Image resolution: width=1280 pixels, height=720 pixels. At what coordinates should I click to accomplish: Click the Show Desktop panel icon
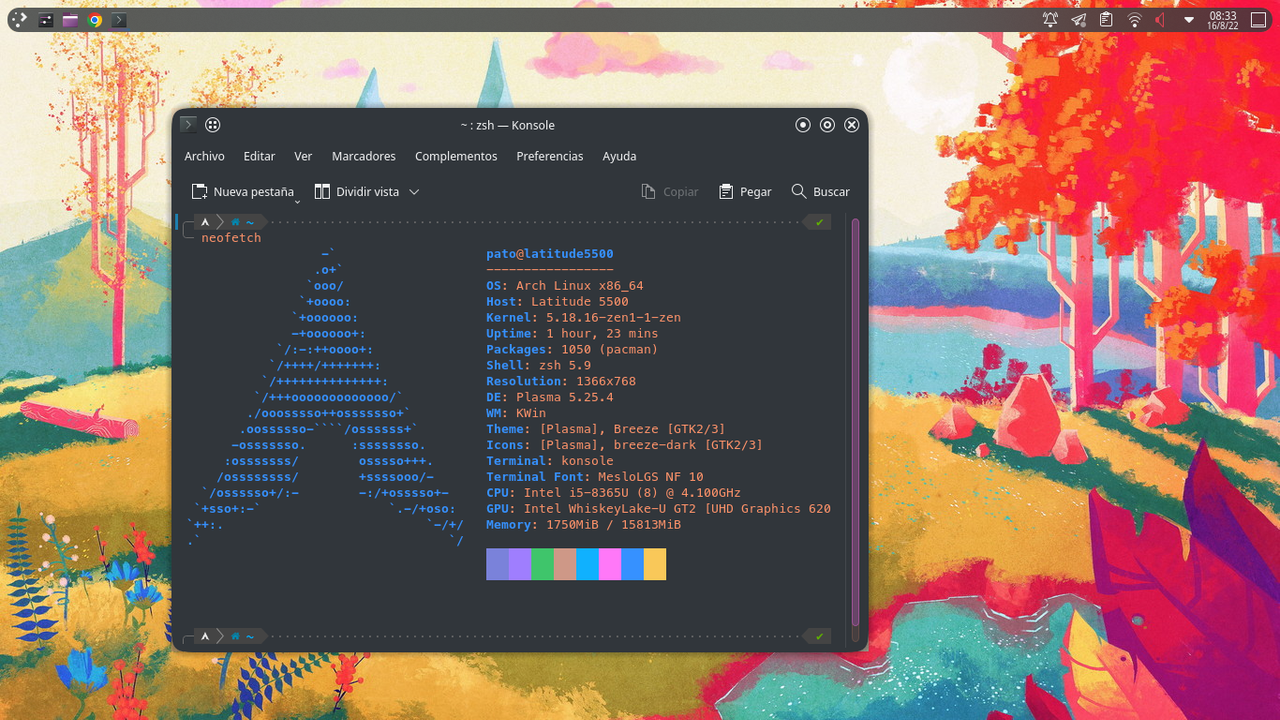coord(1259,20)
